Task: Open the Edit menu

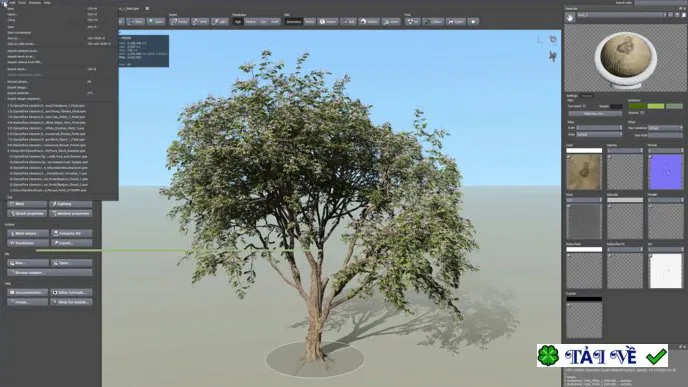Action: [x=13, y=3]
